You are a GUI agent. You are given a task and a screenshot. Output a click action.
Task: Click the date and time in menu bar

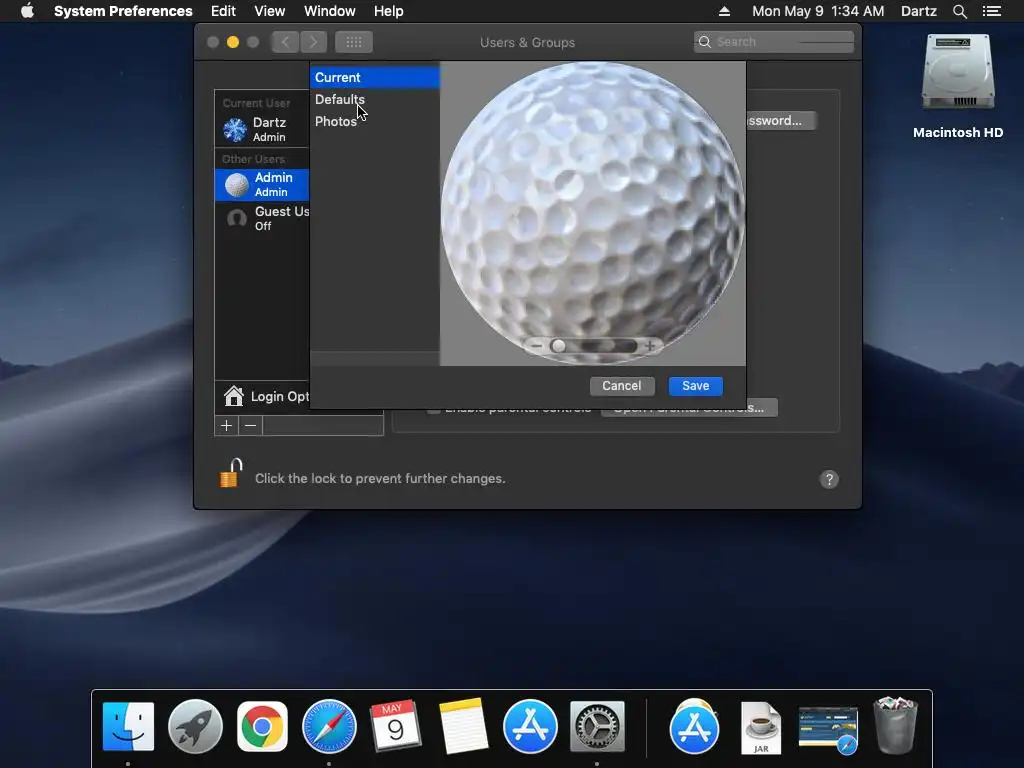point(818,11)
